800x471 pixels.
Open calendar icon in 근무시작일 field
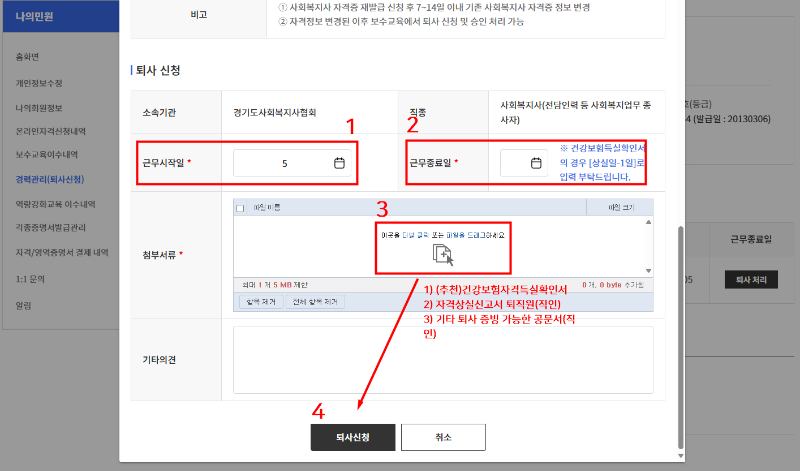point(339,163)
